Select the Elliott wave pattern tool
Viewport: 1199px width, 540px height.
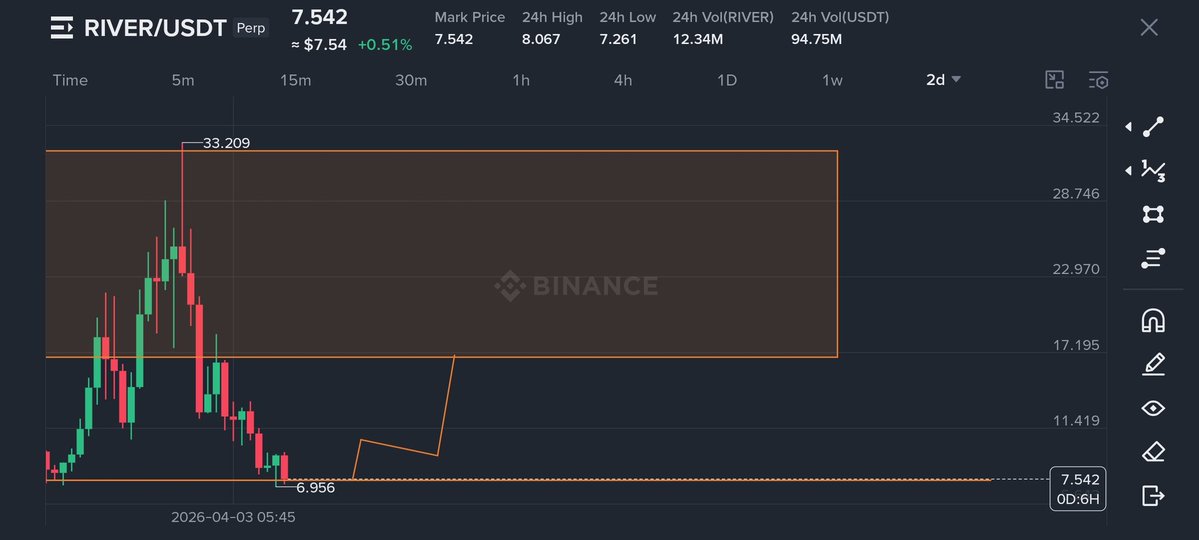[1153, 171]
